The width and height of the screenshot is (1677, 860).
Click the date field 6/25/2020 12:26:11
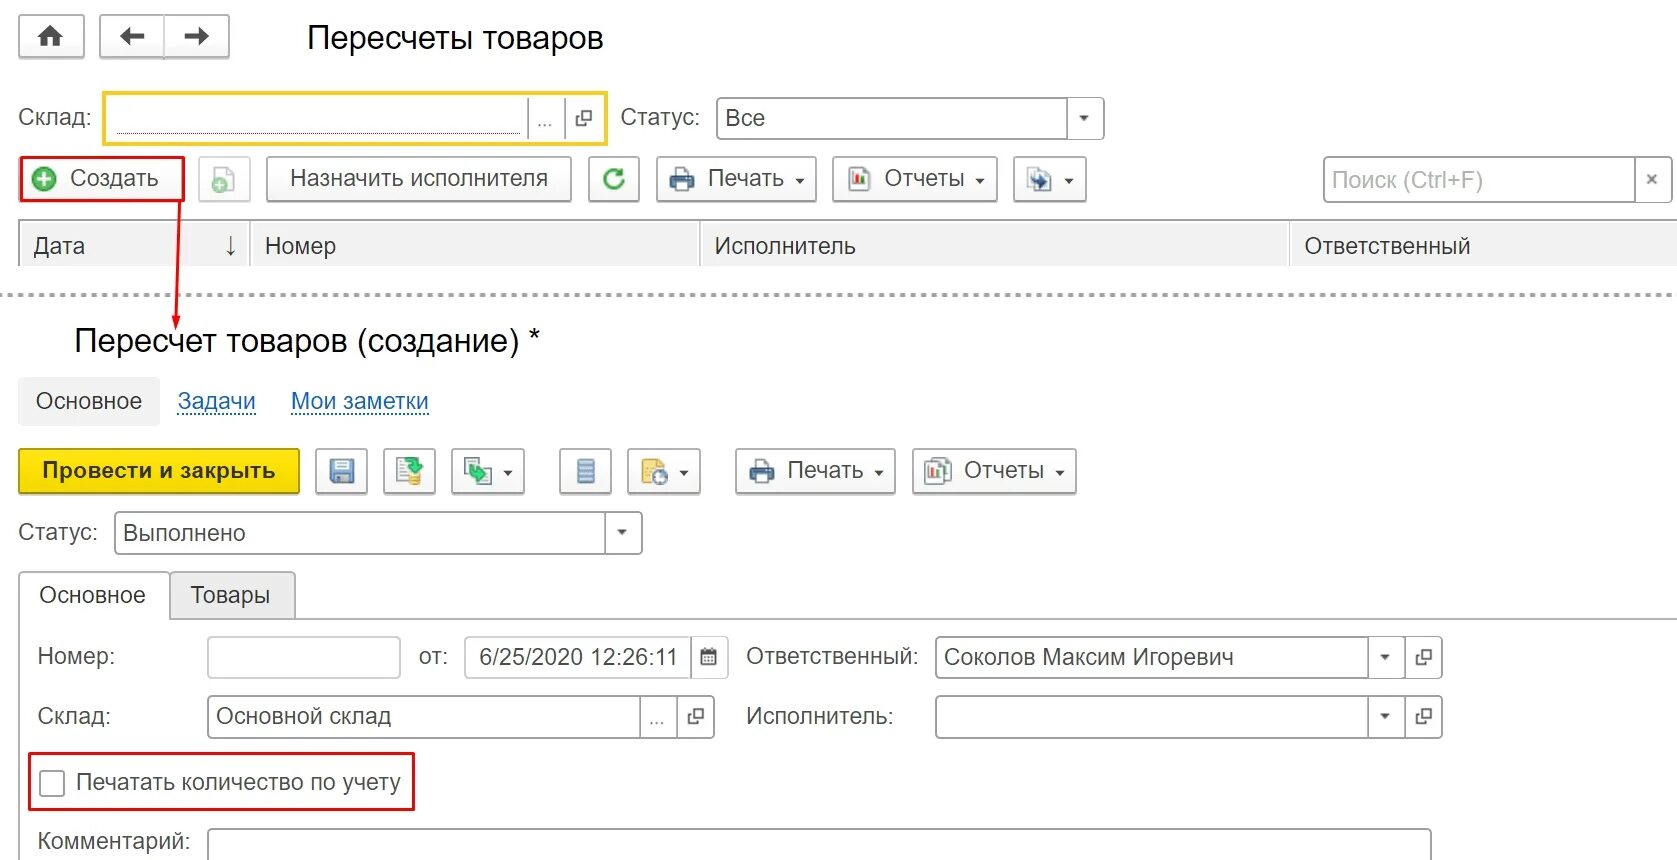click(578, 658)
